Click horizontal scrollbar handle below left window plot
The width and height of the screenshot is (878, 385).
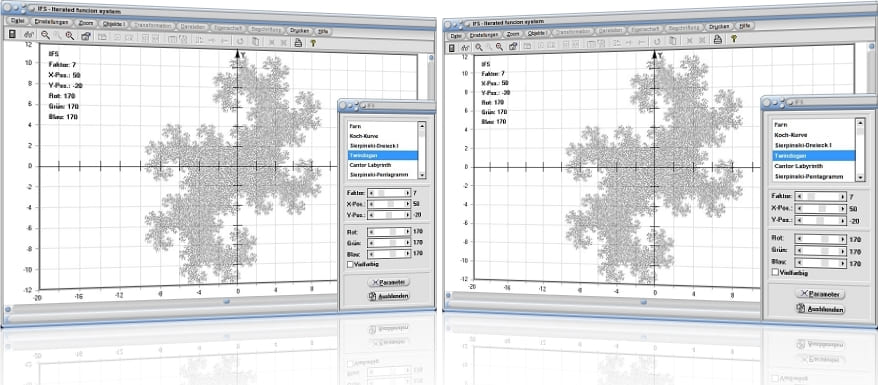point(227,301)
